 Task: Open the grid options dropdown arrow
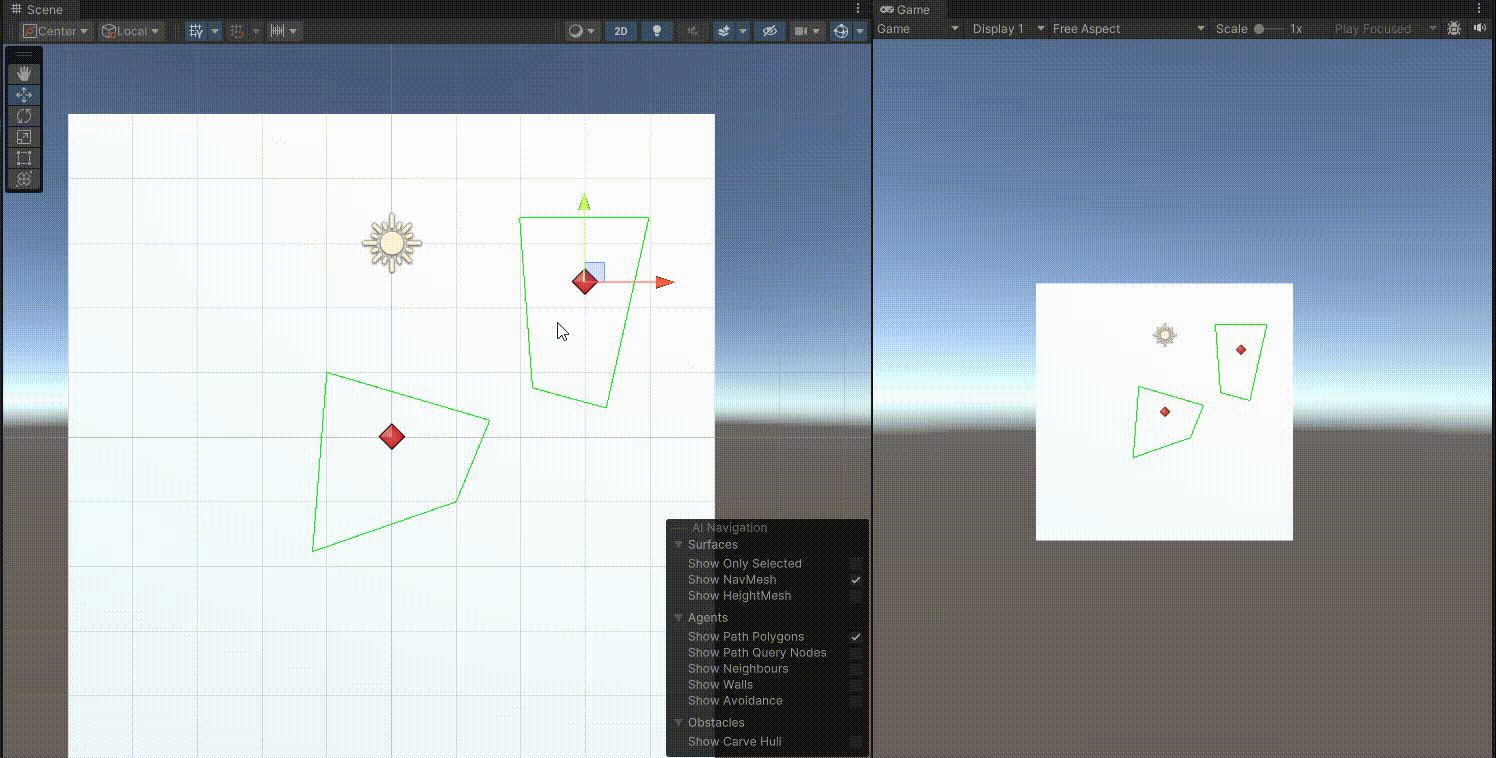[215, 31]
